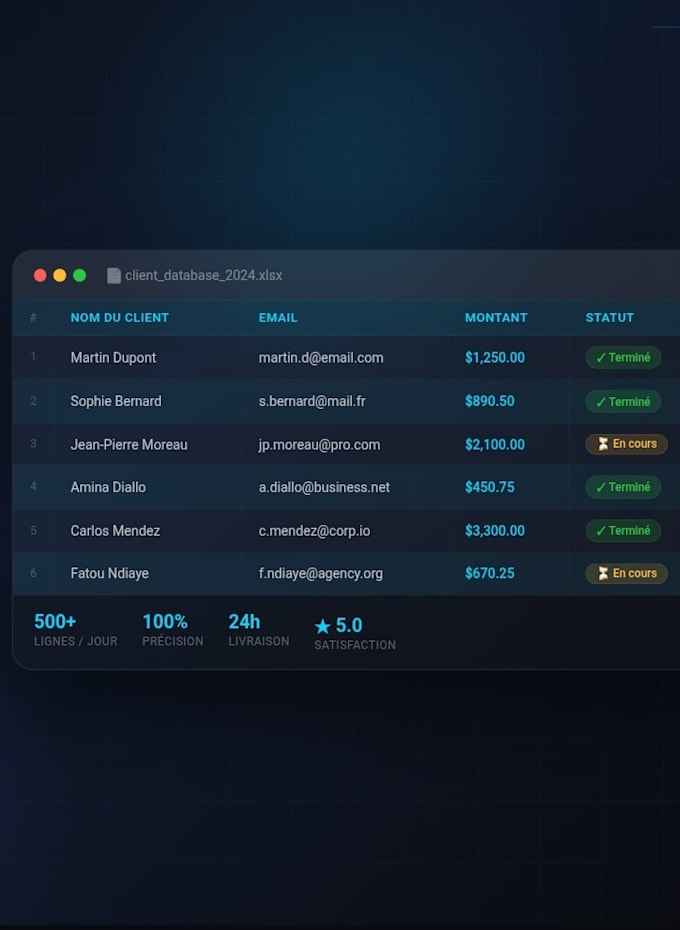
Task: Select the Carlos Mendez name cell
Action: [x=115, y=530]
